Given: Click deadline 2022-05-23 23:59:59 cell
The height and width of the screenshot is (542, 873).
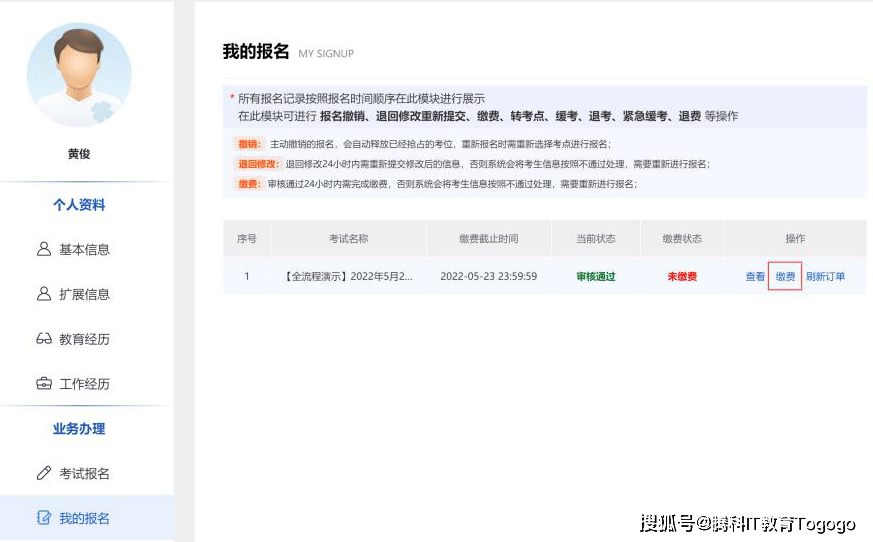Looking at the screenshot, I should [x=489, y=276].
